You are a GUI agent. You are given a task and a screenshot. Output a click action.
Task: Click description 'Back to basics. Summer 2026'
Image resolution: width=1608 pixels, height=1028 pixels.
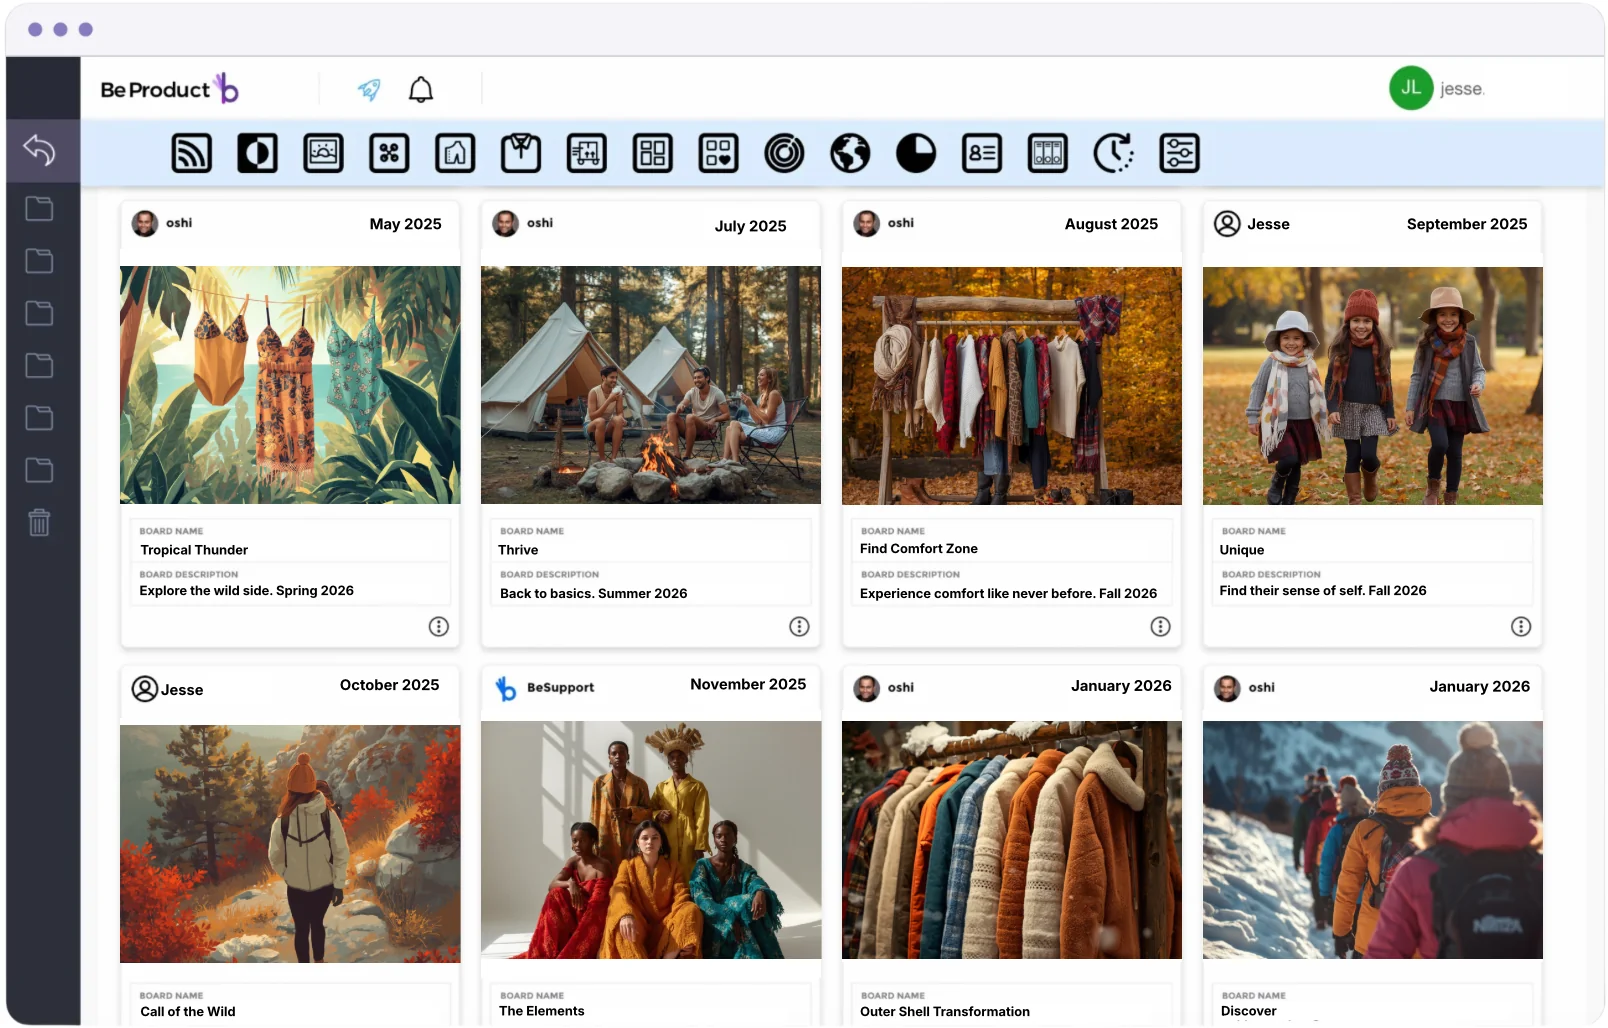[594, 593]
